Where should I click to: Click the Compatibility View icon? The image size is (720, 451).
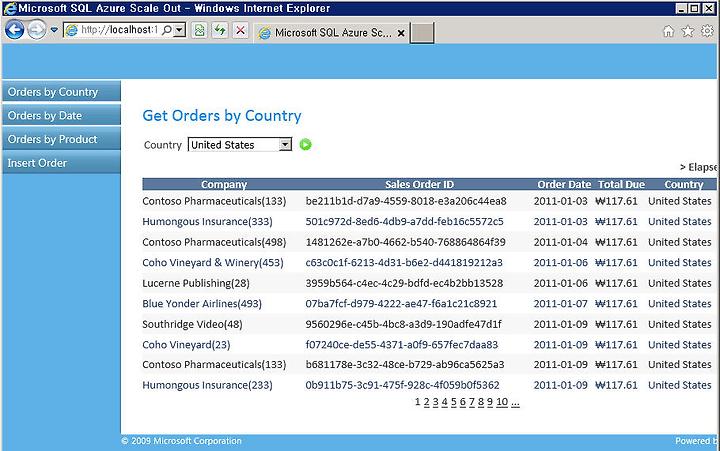pyautogui.click(x=199, y=31)
